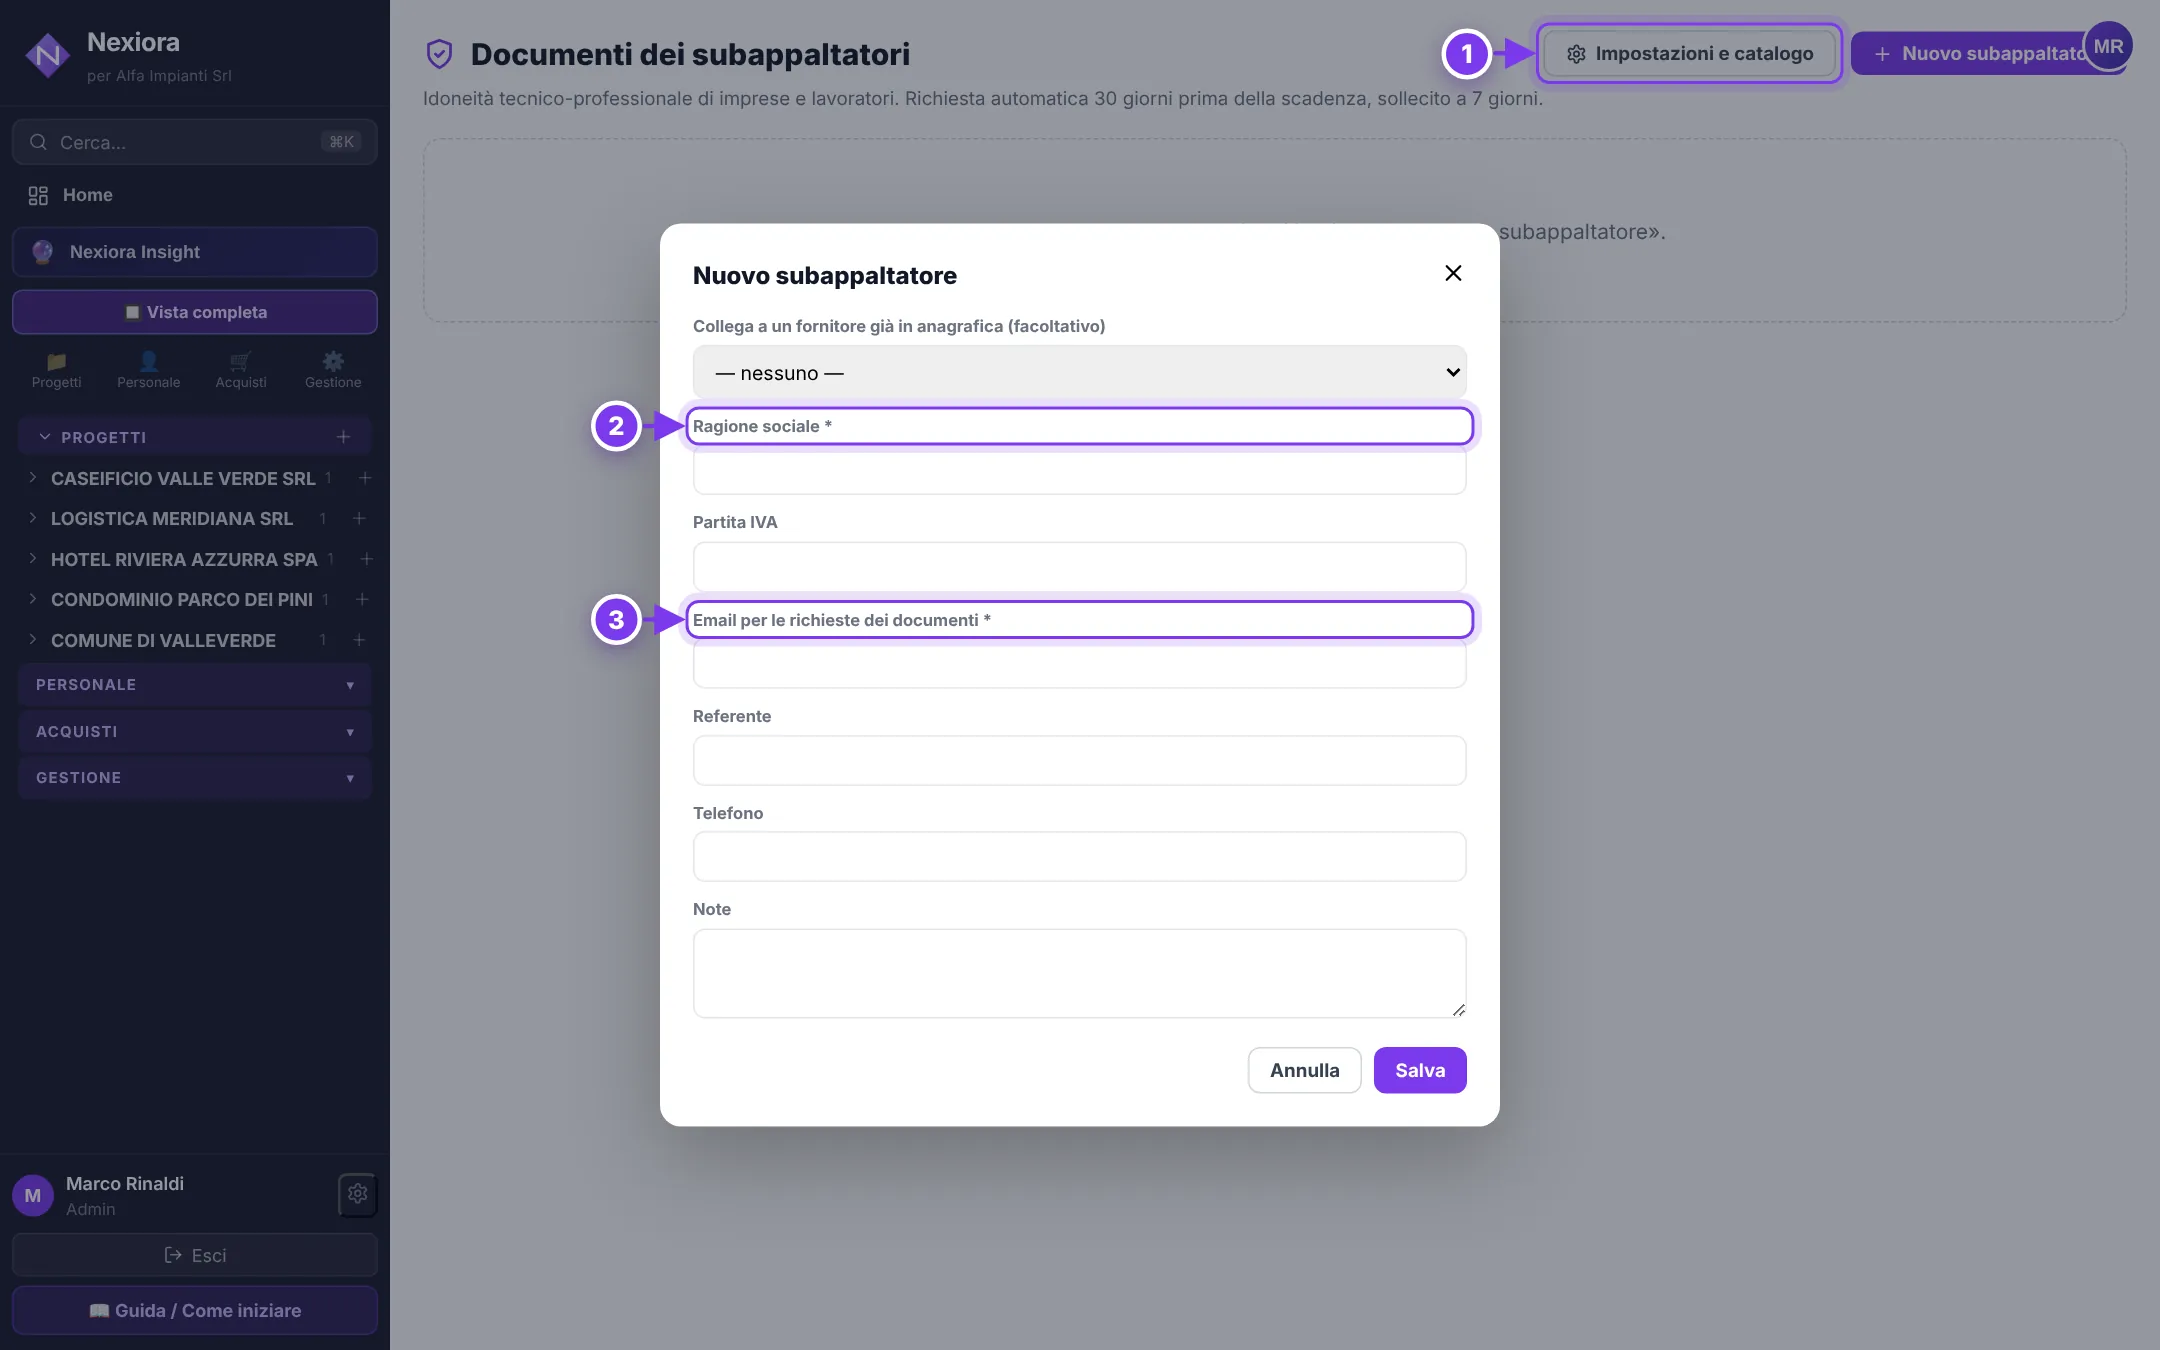Click plus next to COMUNE DI VALLEVERDE
Screen dimensions: 2160x1350
[359, 640]
